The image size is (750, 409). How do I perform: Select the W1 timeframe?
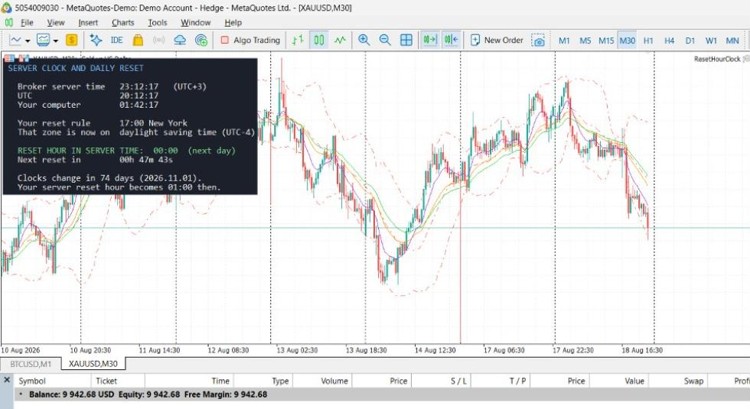711,41
